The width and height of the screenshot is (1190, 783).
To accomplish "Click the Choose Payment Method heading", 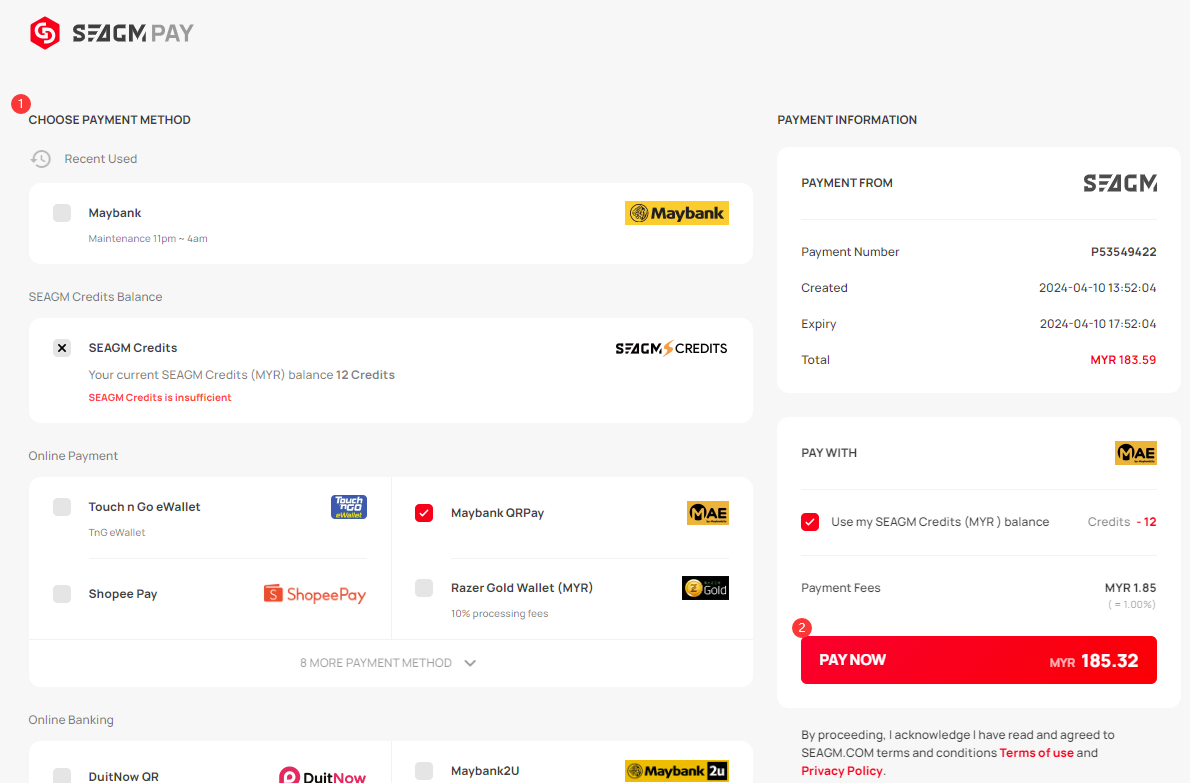I will pyautogui.click(x=109, y=120).
